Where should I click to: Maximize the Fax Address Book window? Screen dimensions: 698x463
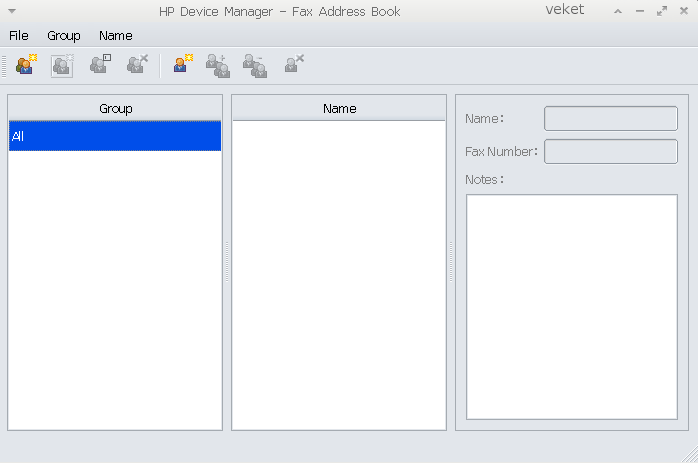(x=662, y=12)
